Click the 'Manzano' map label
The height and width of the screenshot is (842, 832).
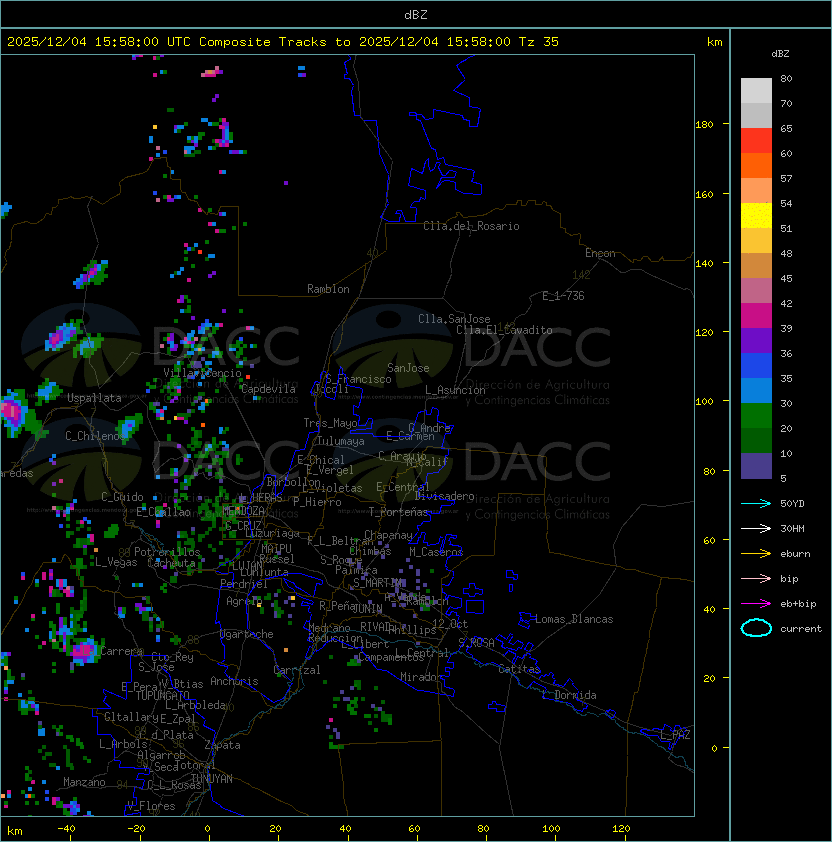(x=84, y=782)
